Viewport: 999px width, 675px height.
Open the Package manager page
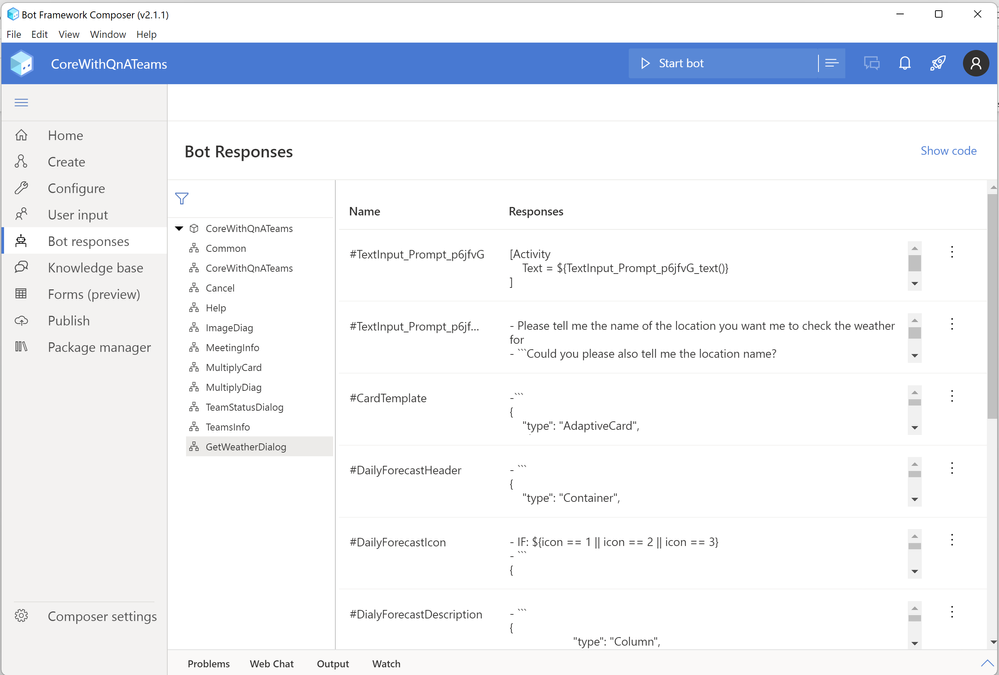[99, 347]
